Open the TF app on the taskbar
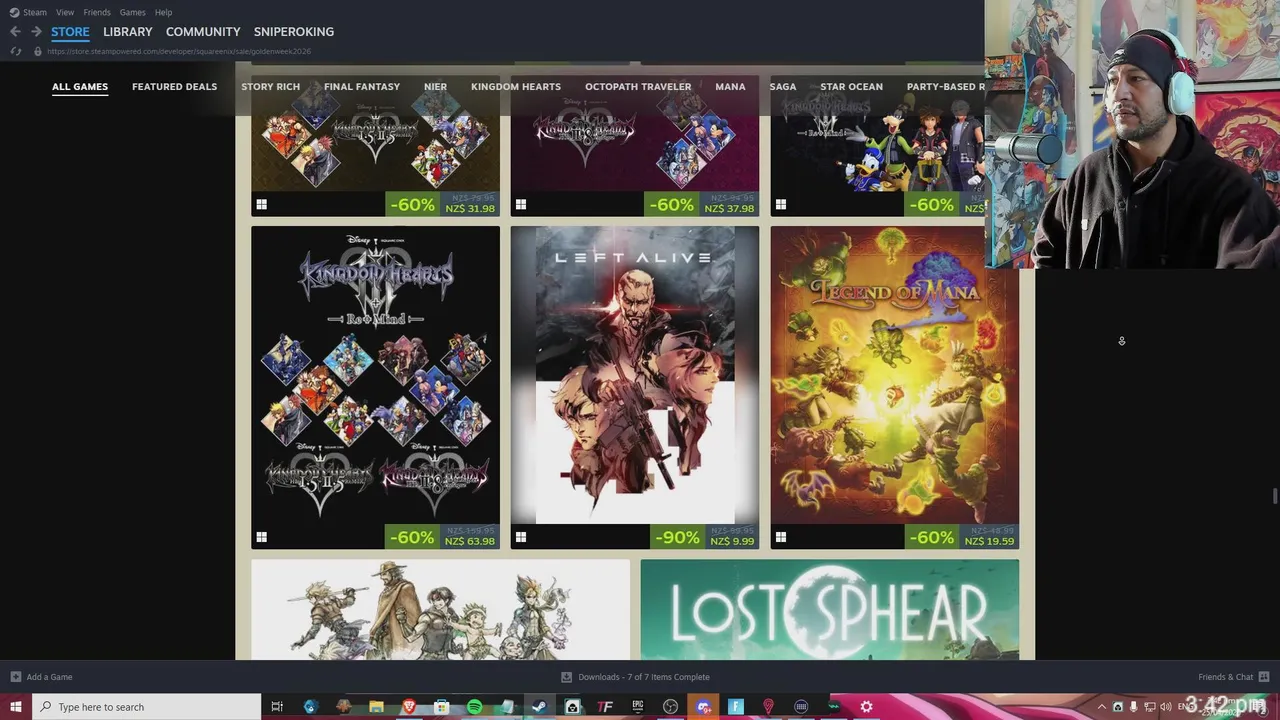This screenshot has width=1280, height=720. pos(605,707)
